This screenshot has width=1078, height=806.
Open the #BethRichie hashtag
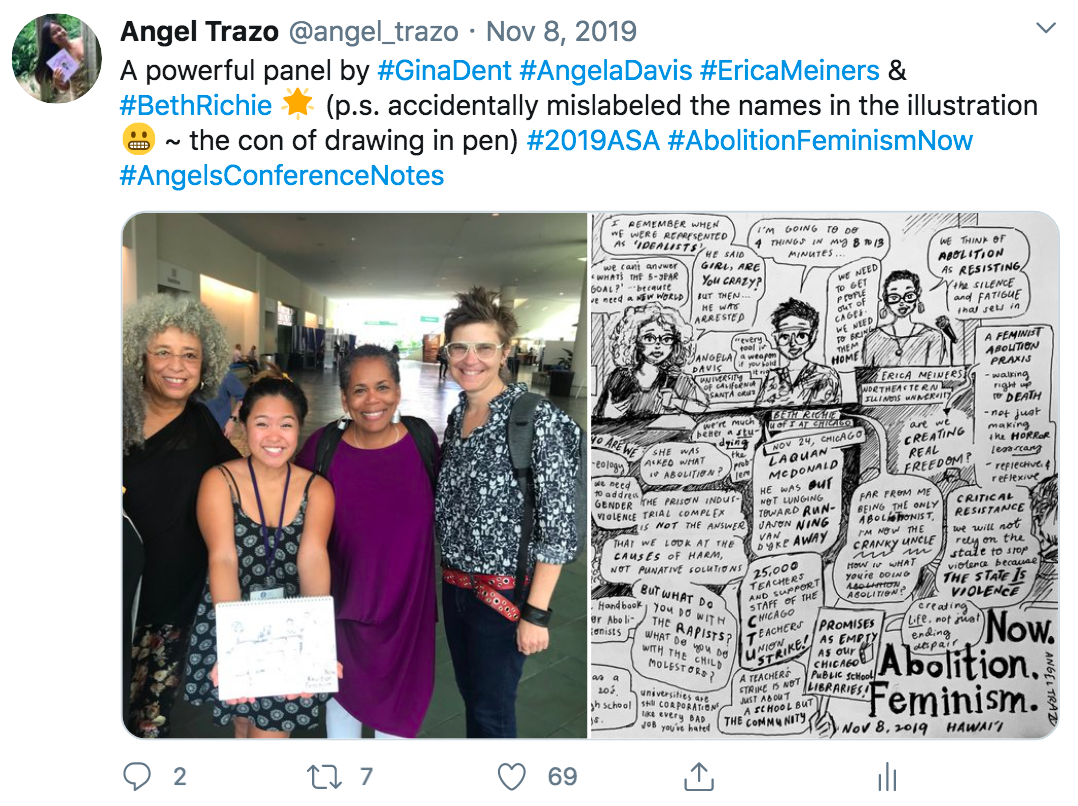pyautogui.click(x=196, y=105)
